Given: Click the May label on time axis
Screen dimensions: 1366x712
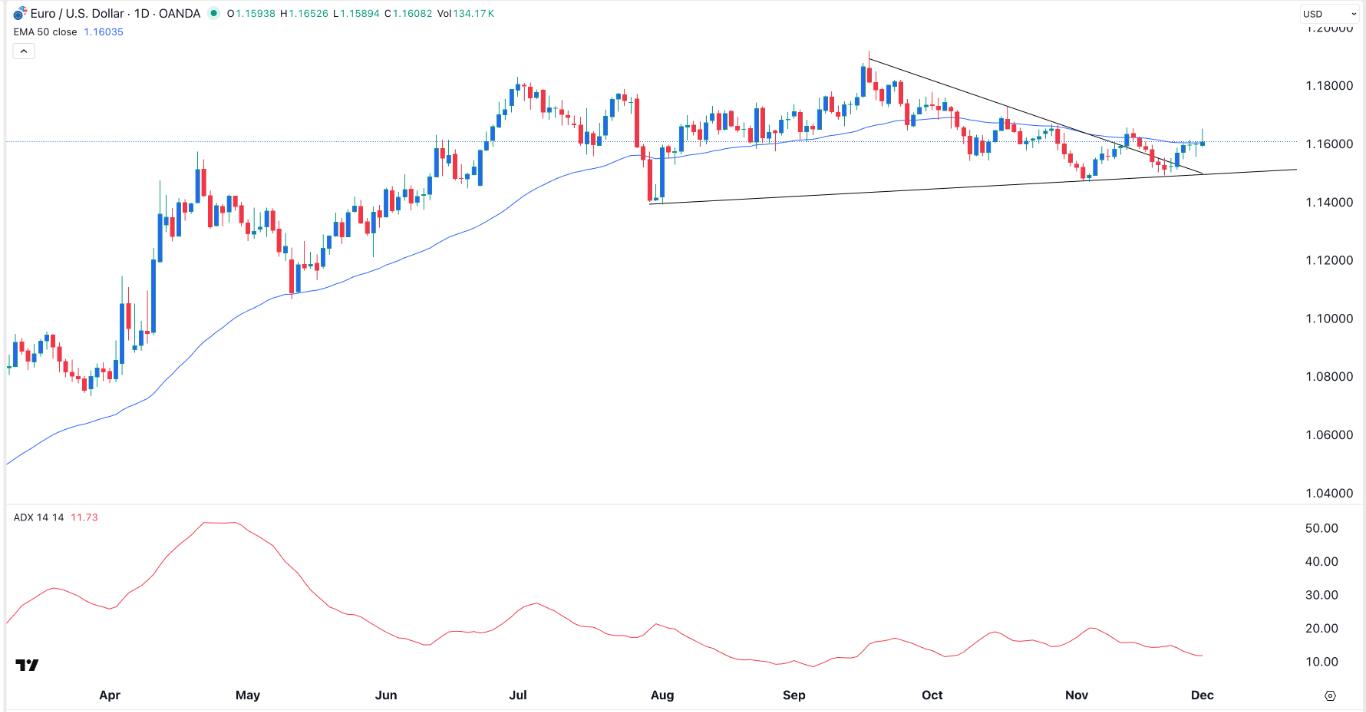Looking at the screenshot, I should [x=247, y=695].
